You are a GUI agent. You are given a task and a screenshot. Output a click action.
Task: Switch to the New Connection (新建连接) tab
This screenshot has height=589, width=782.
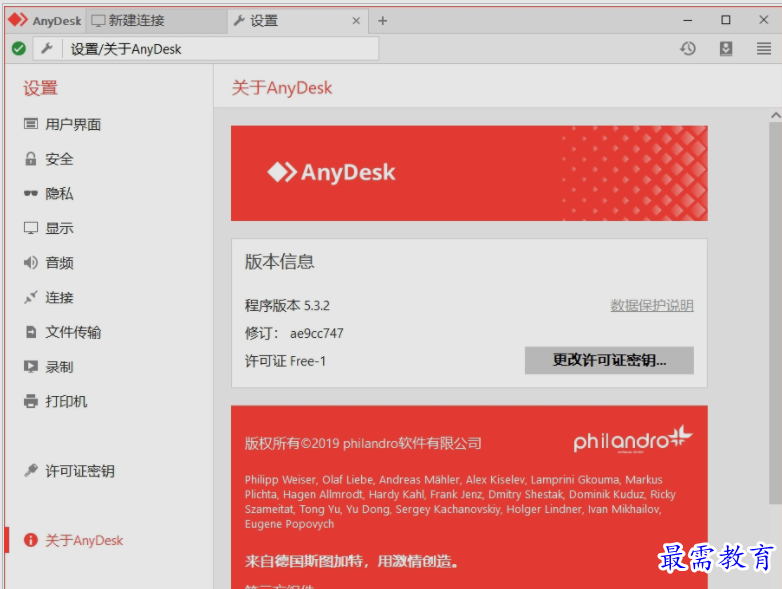coord(156,21)
